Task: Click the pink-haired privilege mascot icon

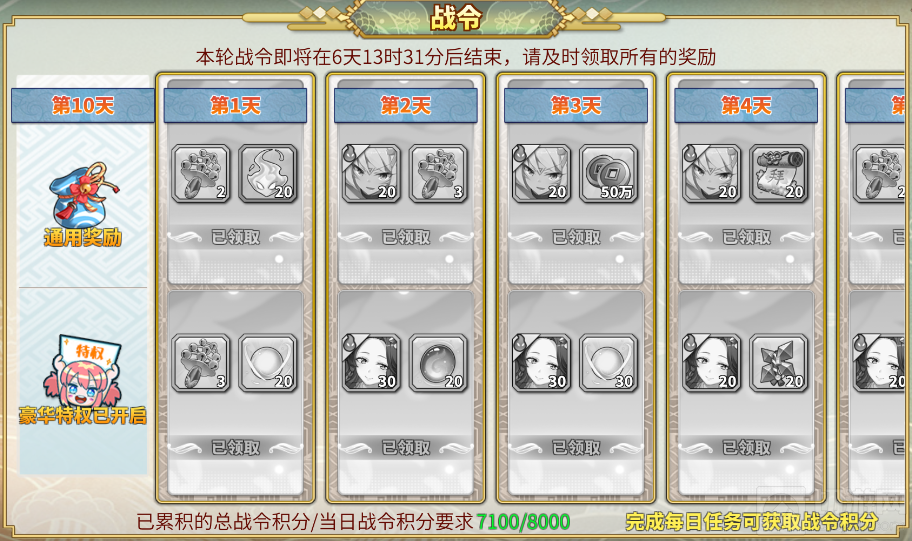Action: coord(83,372)
